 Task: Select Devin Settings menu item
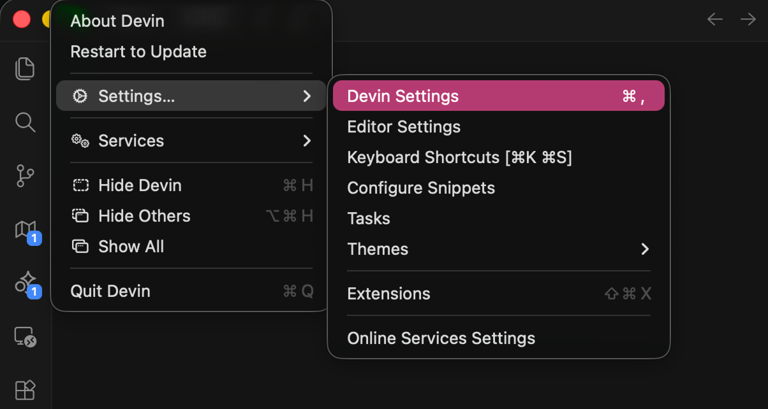499,96
